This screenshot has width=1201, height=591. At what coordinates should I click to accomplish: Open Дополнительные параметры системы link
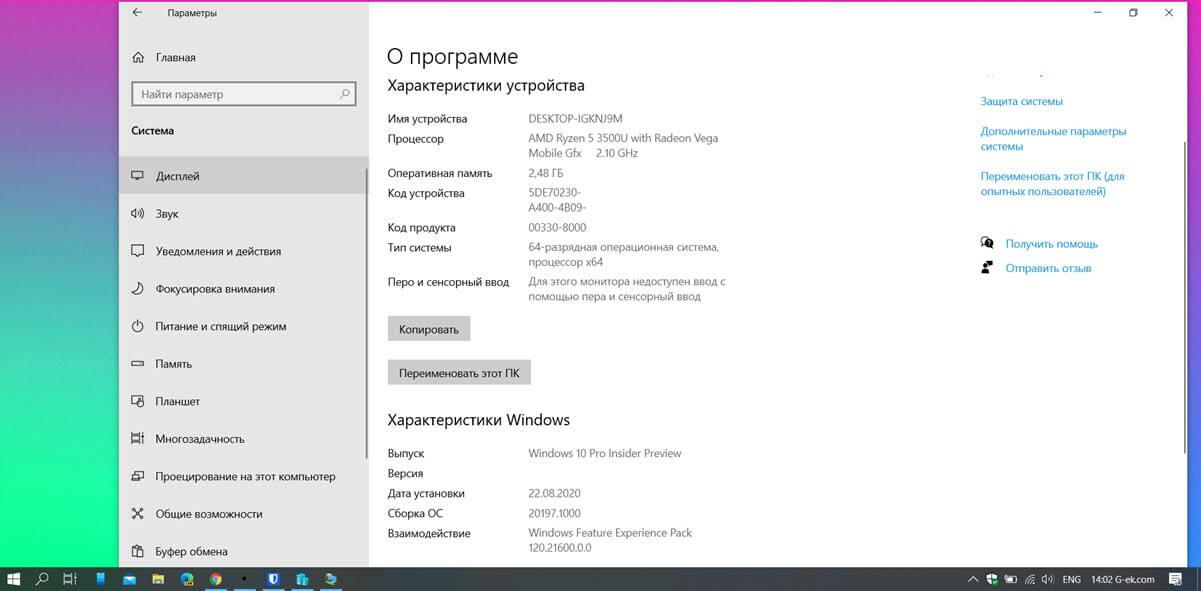coord(1053,139)
